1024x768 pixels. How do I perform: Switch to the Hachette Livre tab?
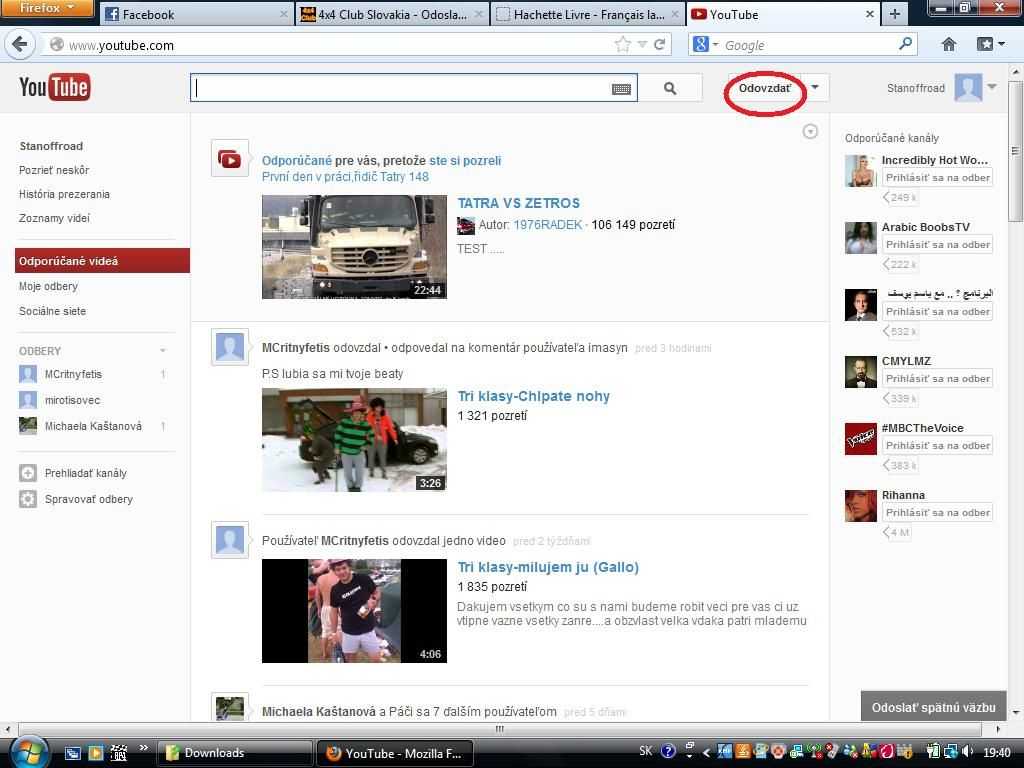[x=588, y=14]
